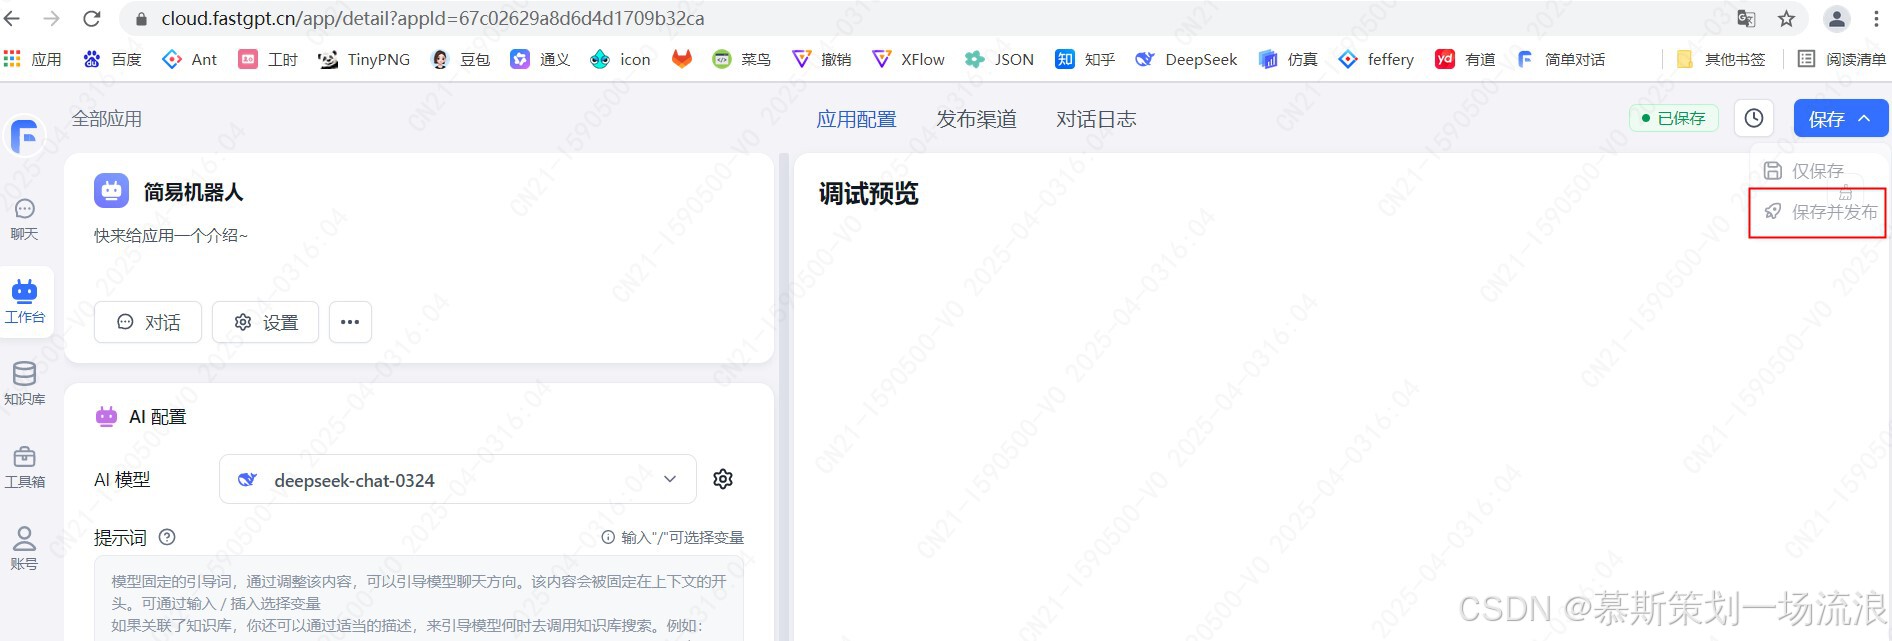Open the Ant bookmark
This screenshot has width=1892, height=641.
coord(189,59)
